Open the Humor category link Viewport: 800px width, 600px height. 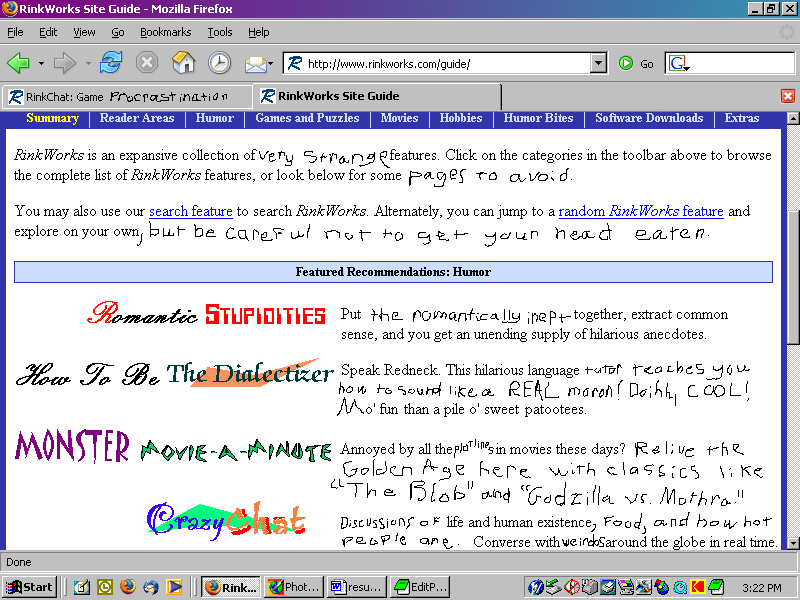click(x=215, y=118)
